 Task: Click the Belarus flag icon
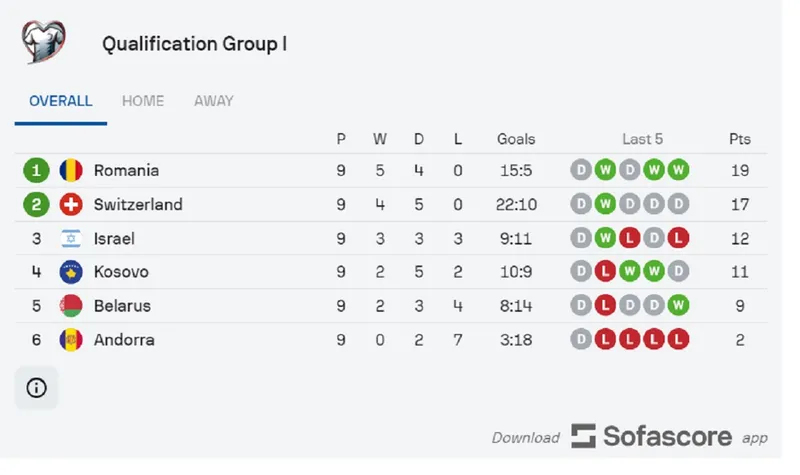[71, 306]
